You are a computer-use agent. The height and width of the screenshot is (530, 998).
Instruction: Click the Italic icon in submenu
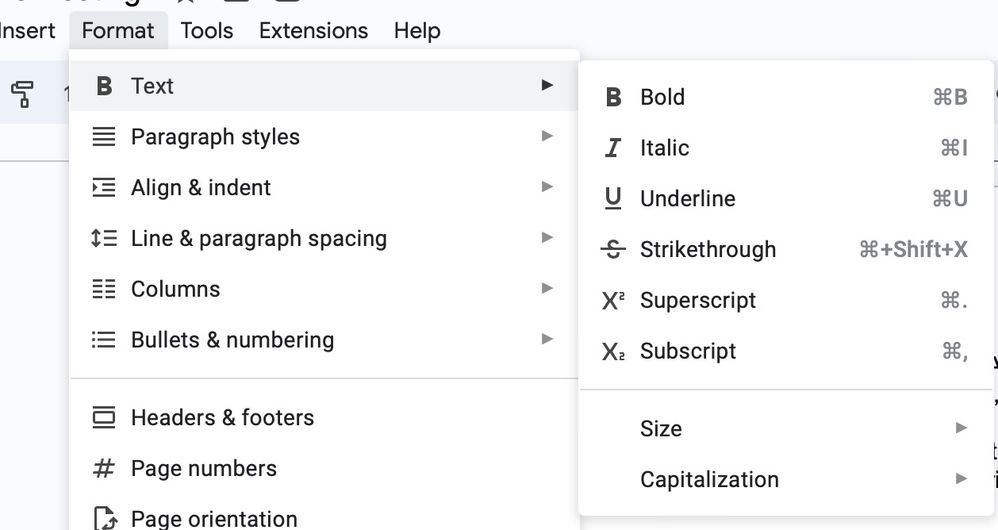coord(613,148)
